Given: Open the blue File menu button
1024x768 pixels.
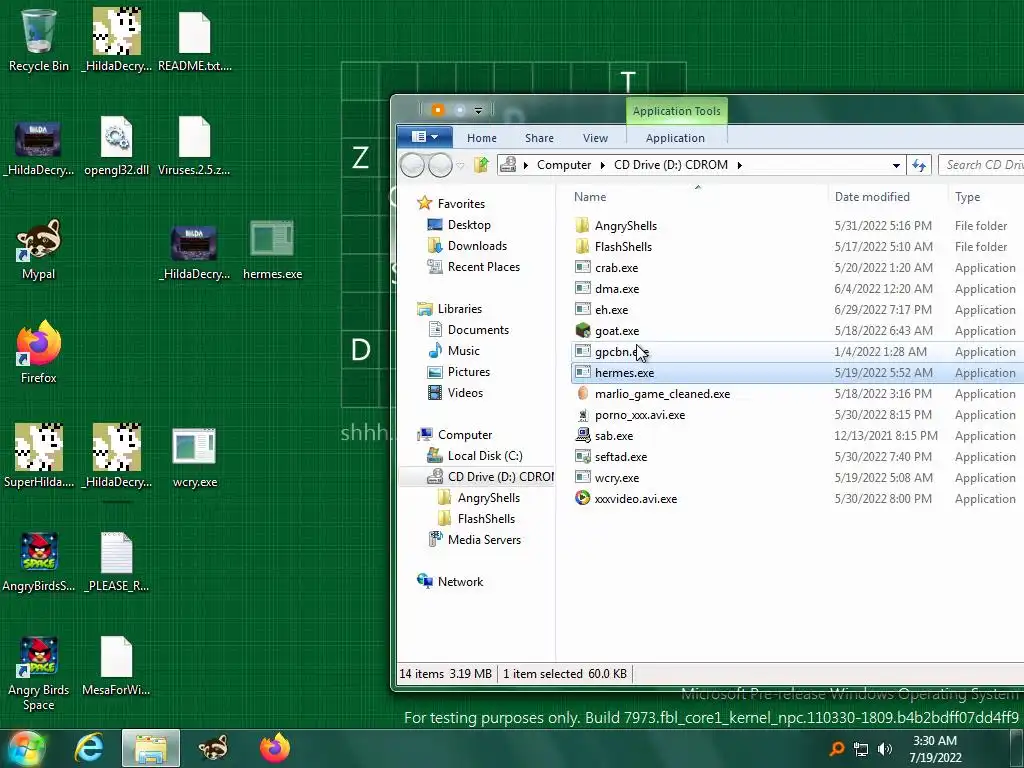Looking at the screenshot, I should click(x=424, y=136).
